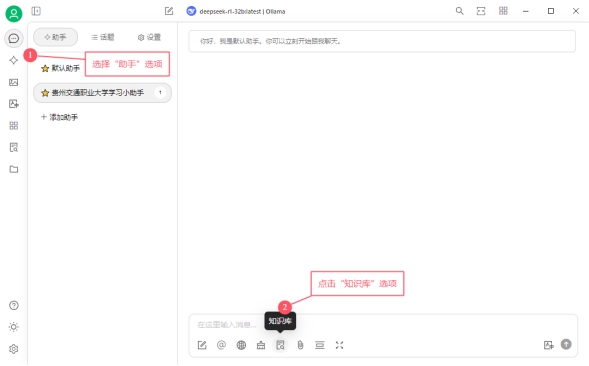The image size is (589, 366).
Task: Click the @ mention model icon
Action: coord(222,345)
